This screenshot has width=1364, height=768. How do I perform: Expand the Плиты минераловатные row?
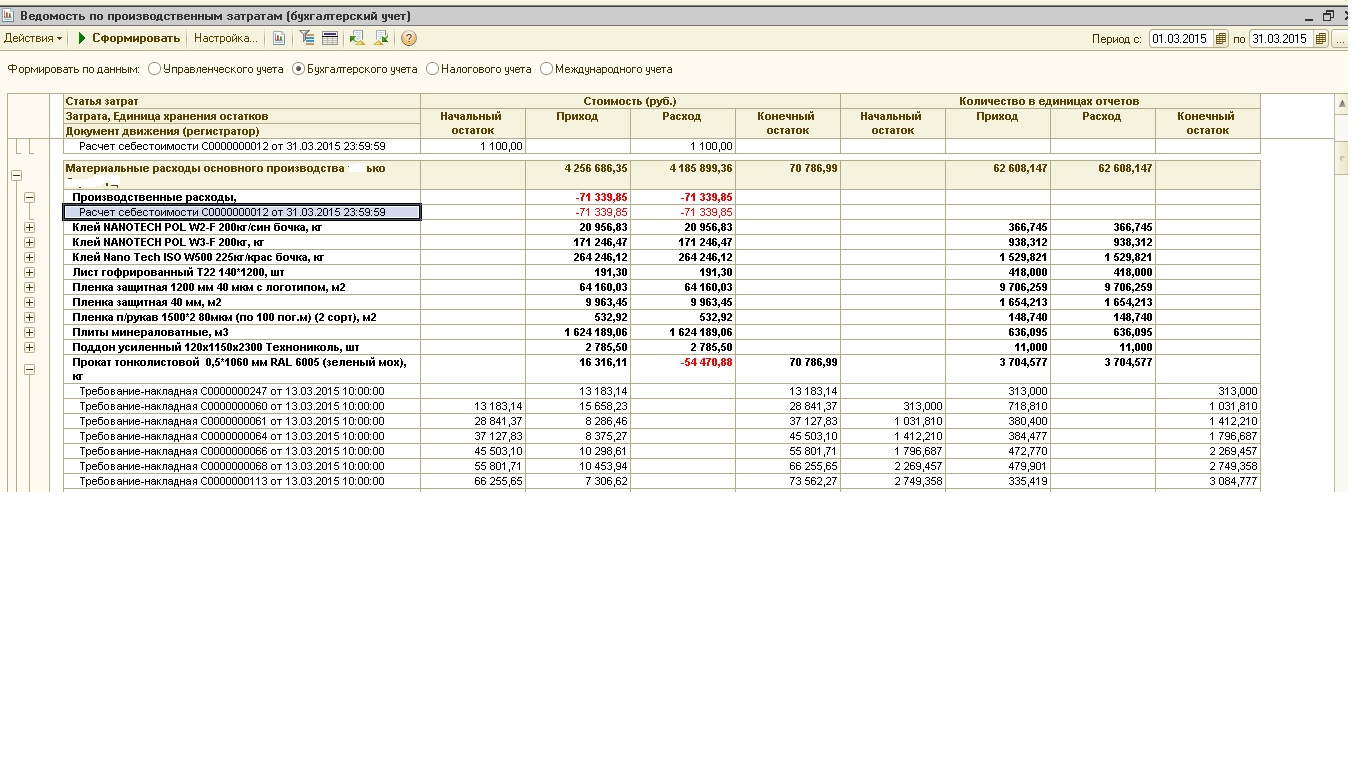pyautogui.click(x=29, y=332)
